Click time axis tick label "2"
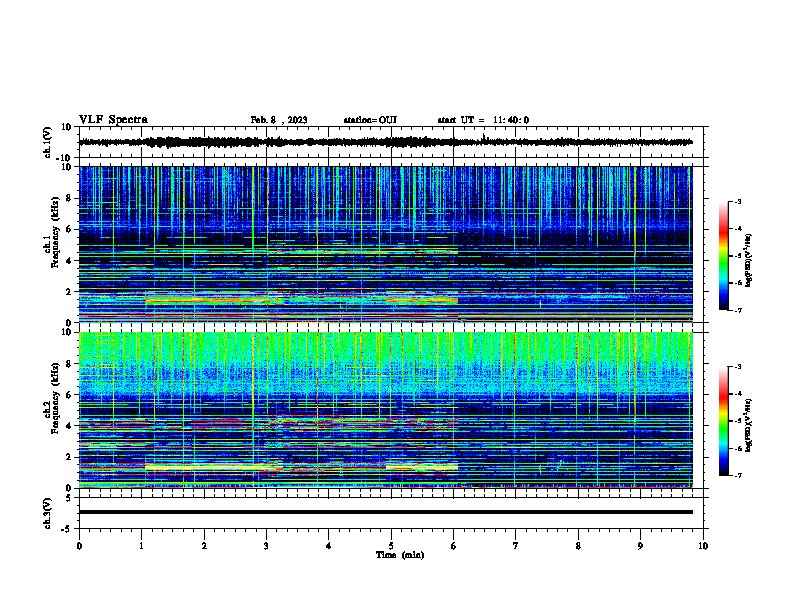Screen dimensions: 792x612 pos(204,546)
